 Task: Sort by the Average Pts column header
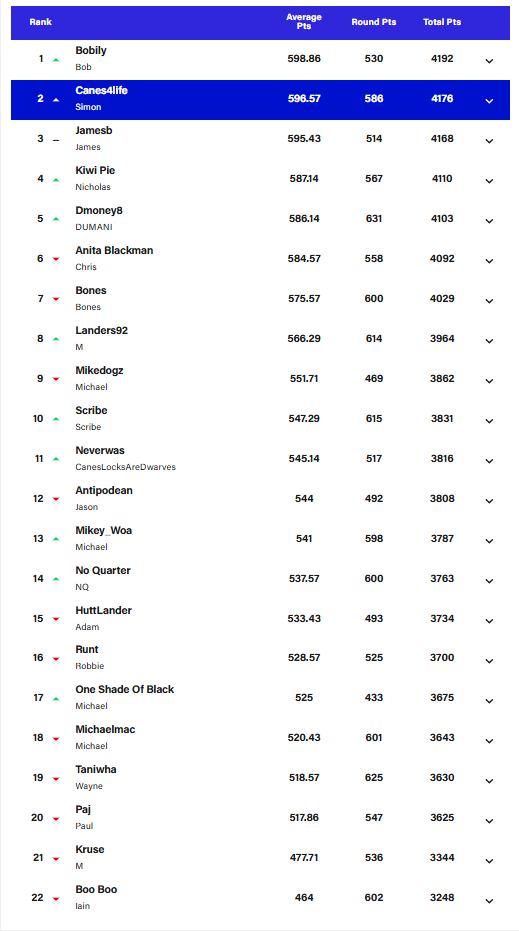pos(304,22)
